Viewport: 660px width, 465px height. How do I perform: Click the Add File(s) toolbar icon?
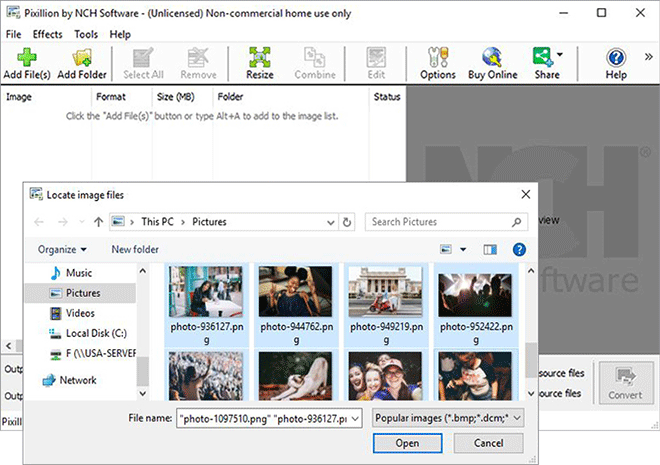(x=28, y=61)
